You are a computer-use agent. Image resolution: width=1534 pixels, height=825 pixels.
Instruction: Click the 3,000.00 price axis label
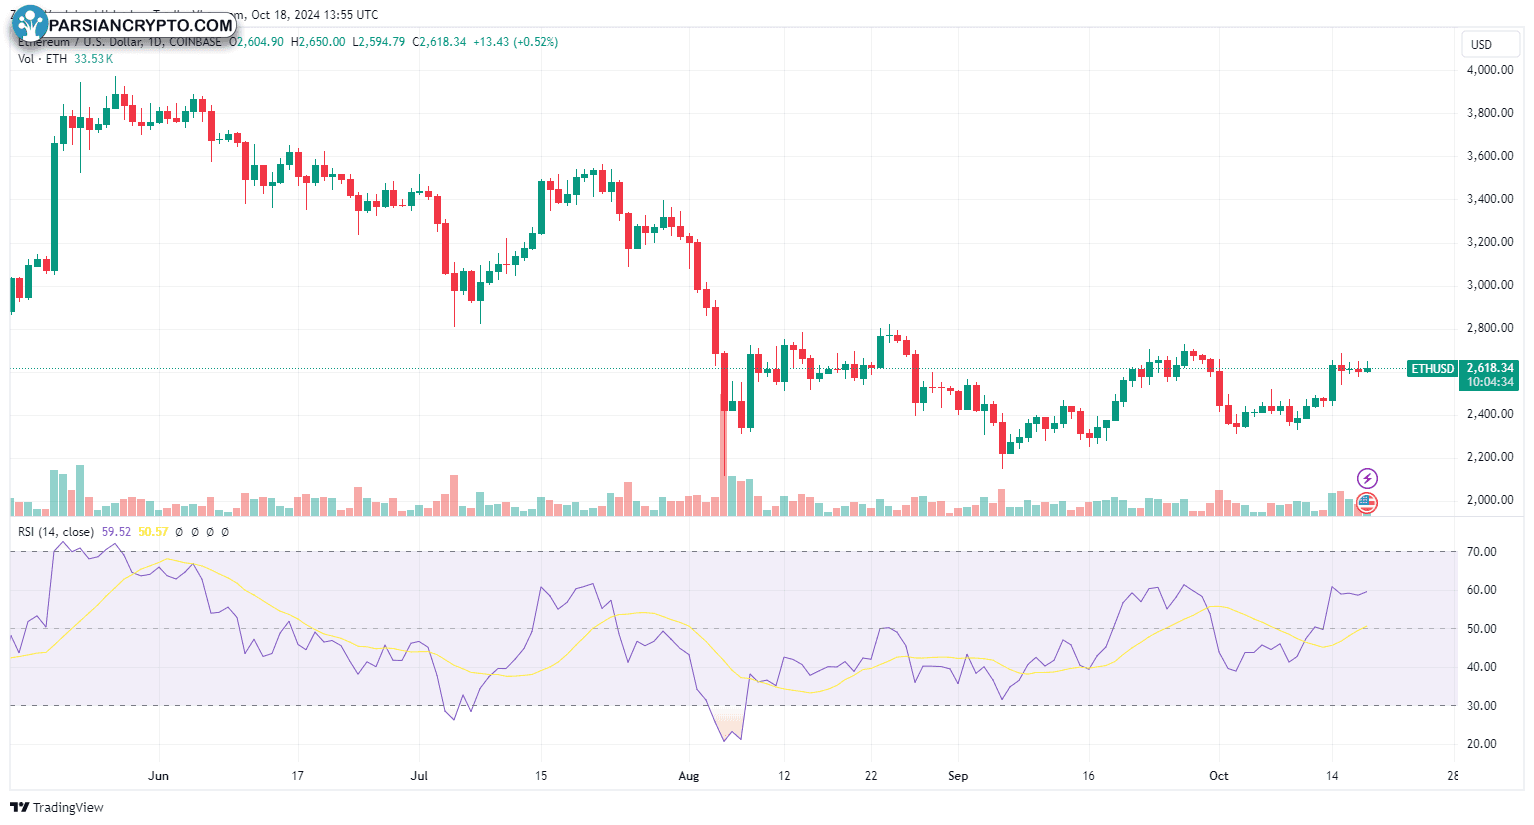click(1489, 285)
